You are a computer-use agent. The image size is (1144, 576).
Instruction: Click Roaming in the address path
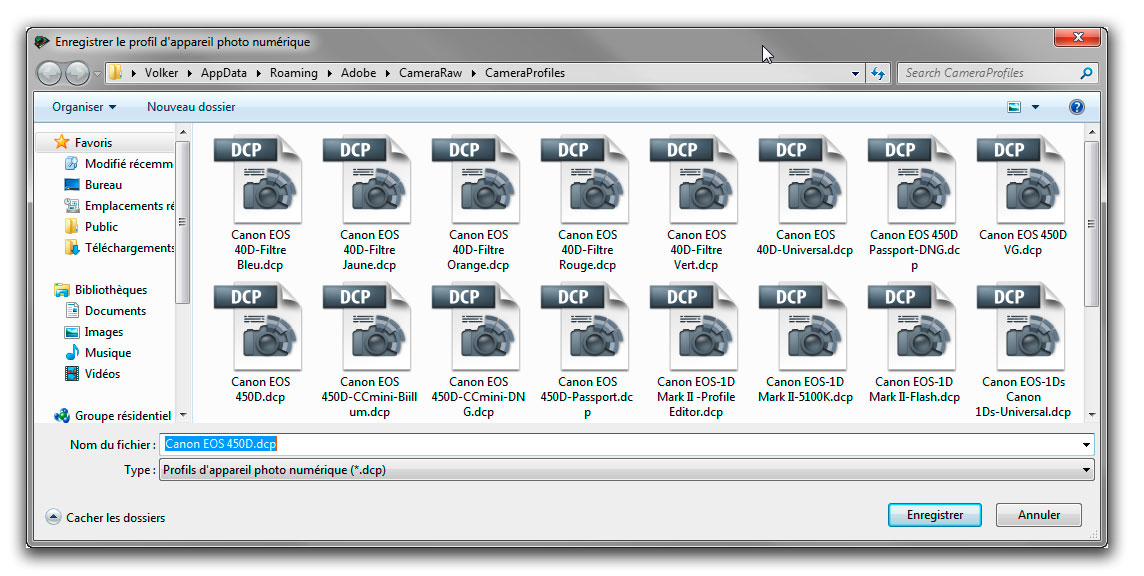(x=294, y=73)
